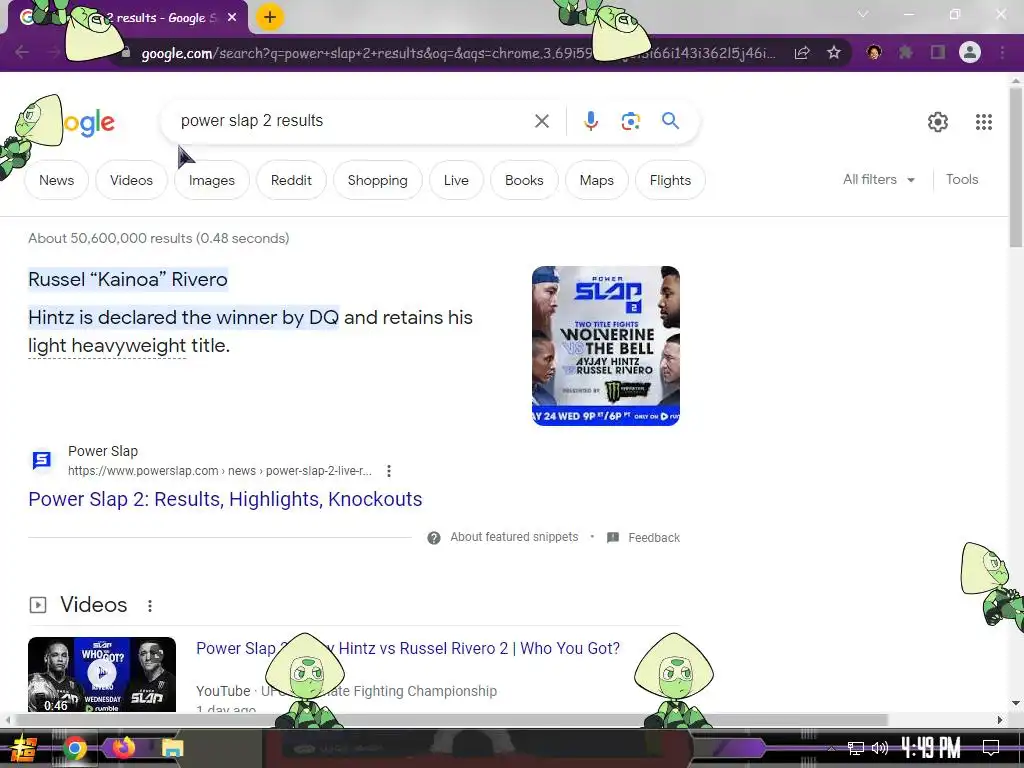
Task: Open the network tray icon
Action: [856, 748]
